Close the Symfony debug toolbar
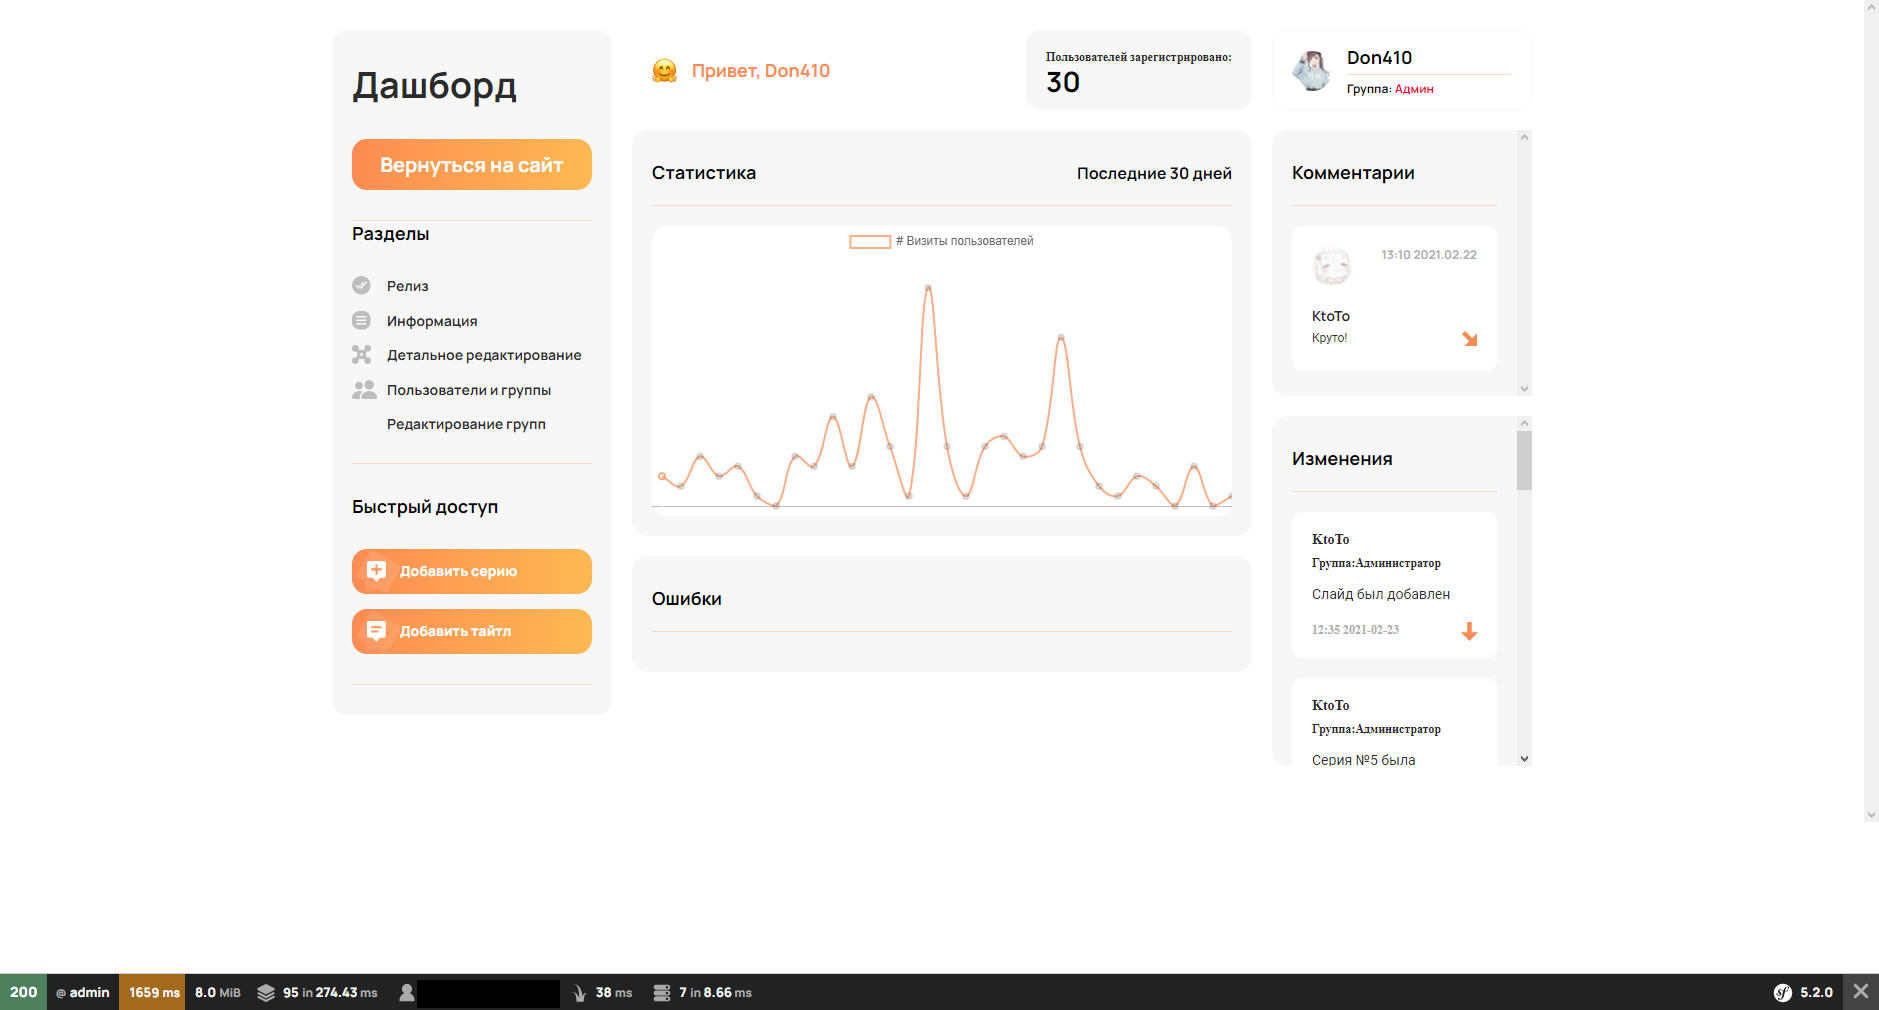 click(1860, 991)
